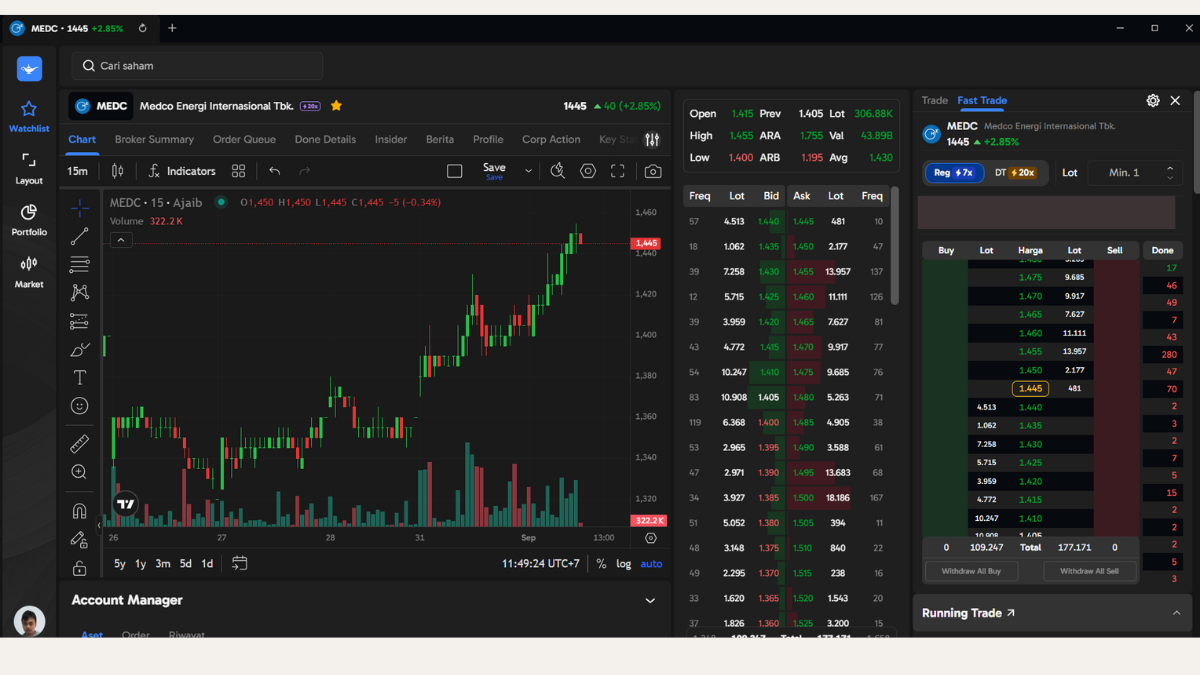
Task: Open a new browser tab with plus
Action: click(172, 28)
